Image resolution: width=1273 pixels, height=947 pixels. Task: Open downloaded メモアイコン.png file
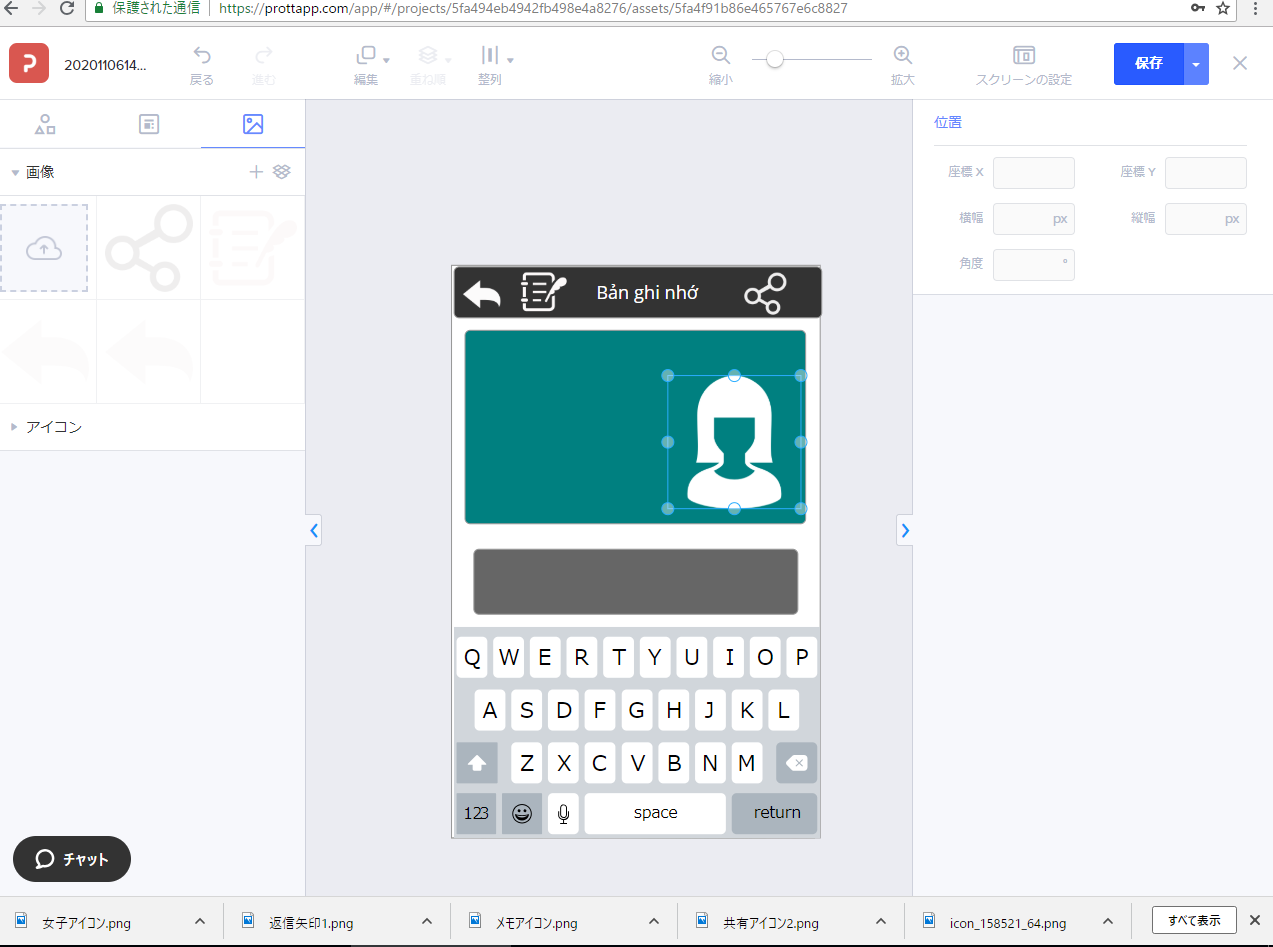(537, 922)
